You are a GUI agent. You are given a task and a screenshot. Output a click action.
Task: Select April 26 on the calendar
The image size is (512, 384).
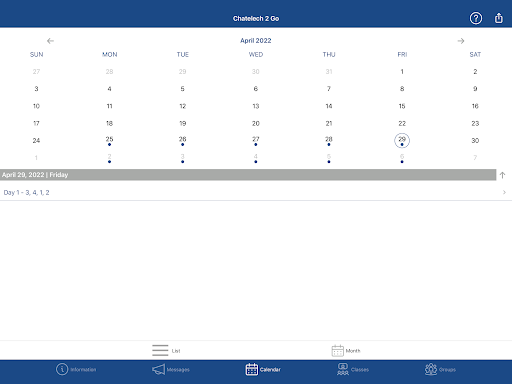(182, 140)
